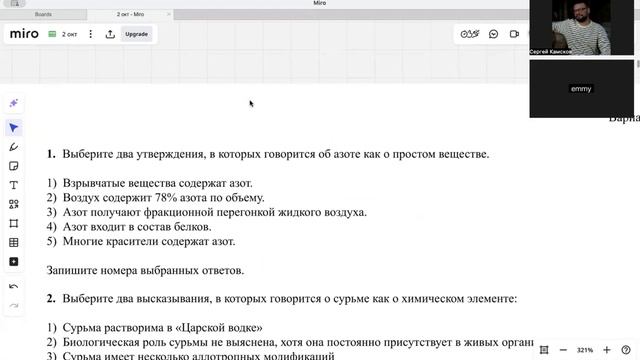Screen dimensions: 640x360
Task: Click 'Азот получают фракционной перегонкой' line
Action: pyautogui.click(x=215, y=212)
